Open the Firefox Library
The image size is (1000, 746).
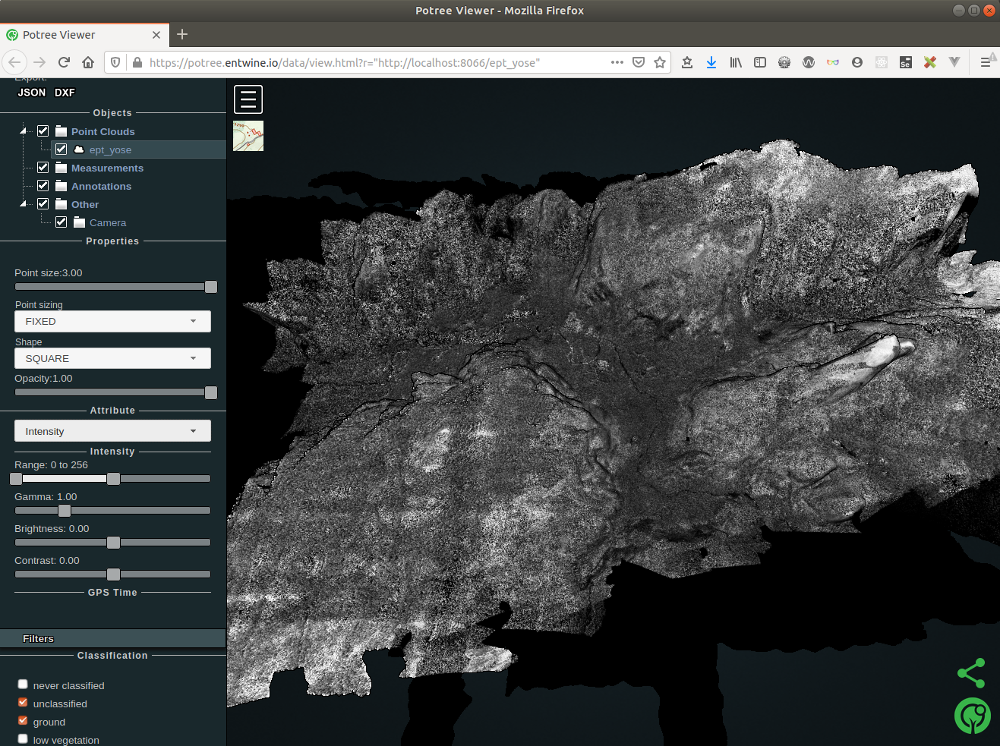[x=736, y=62]
